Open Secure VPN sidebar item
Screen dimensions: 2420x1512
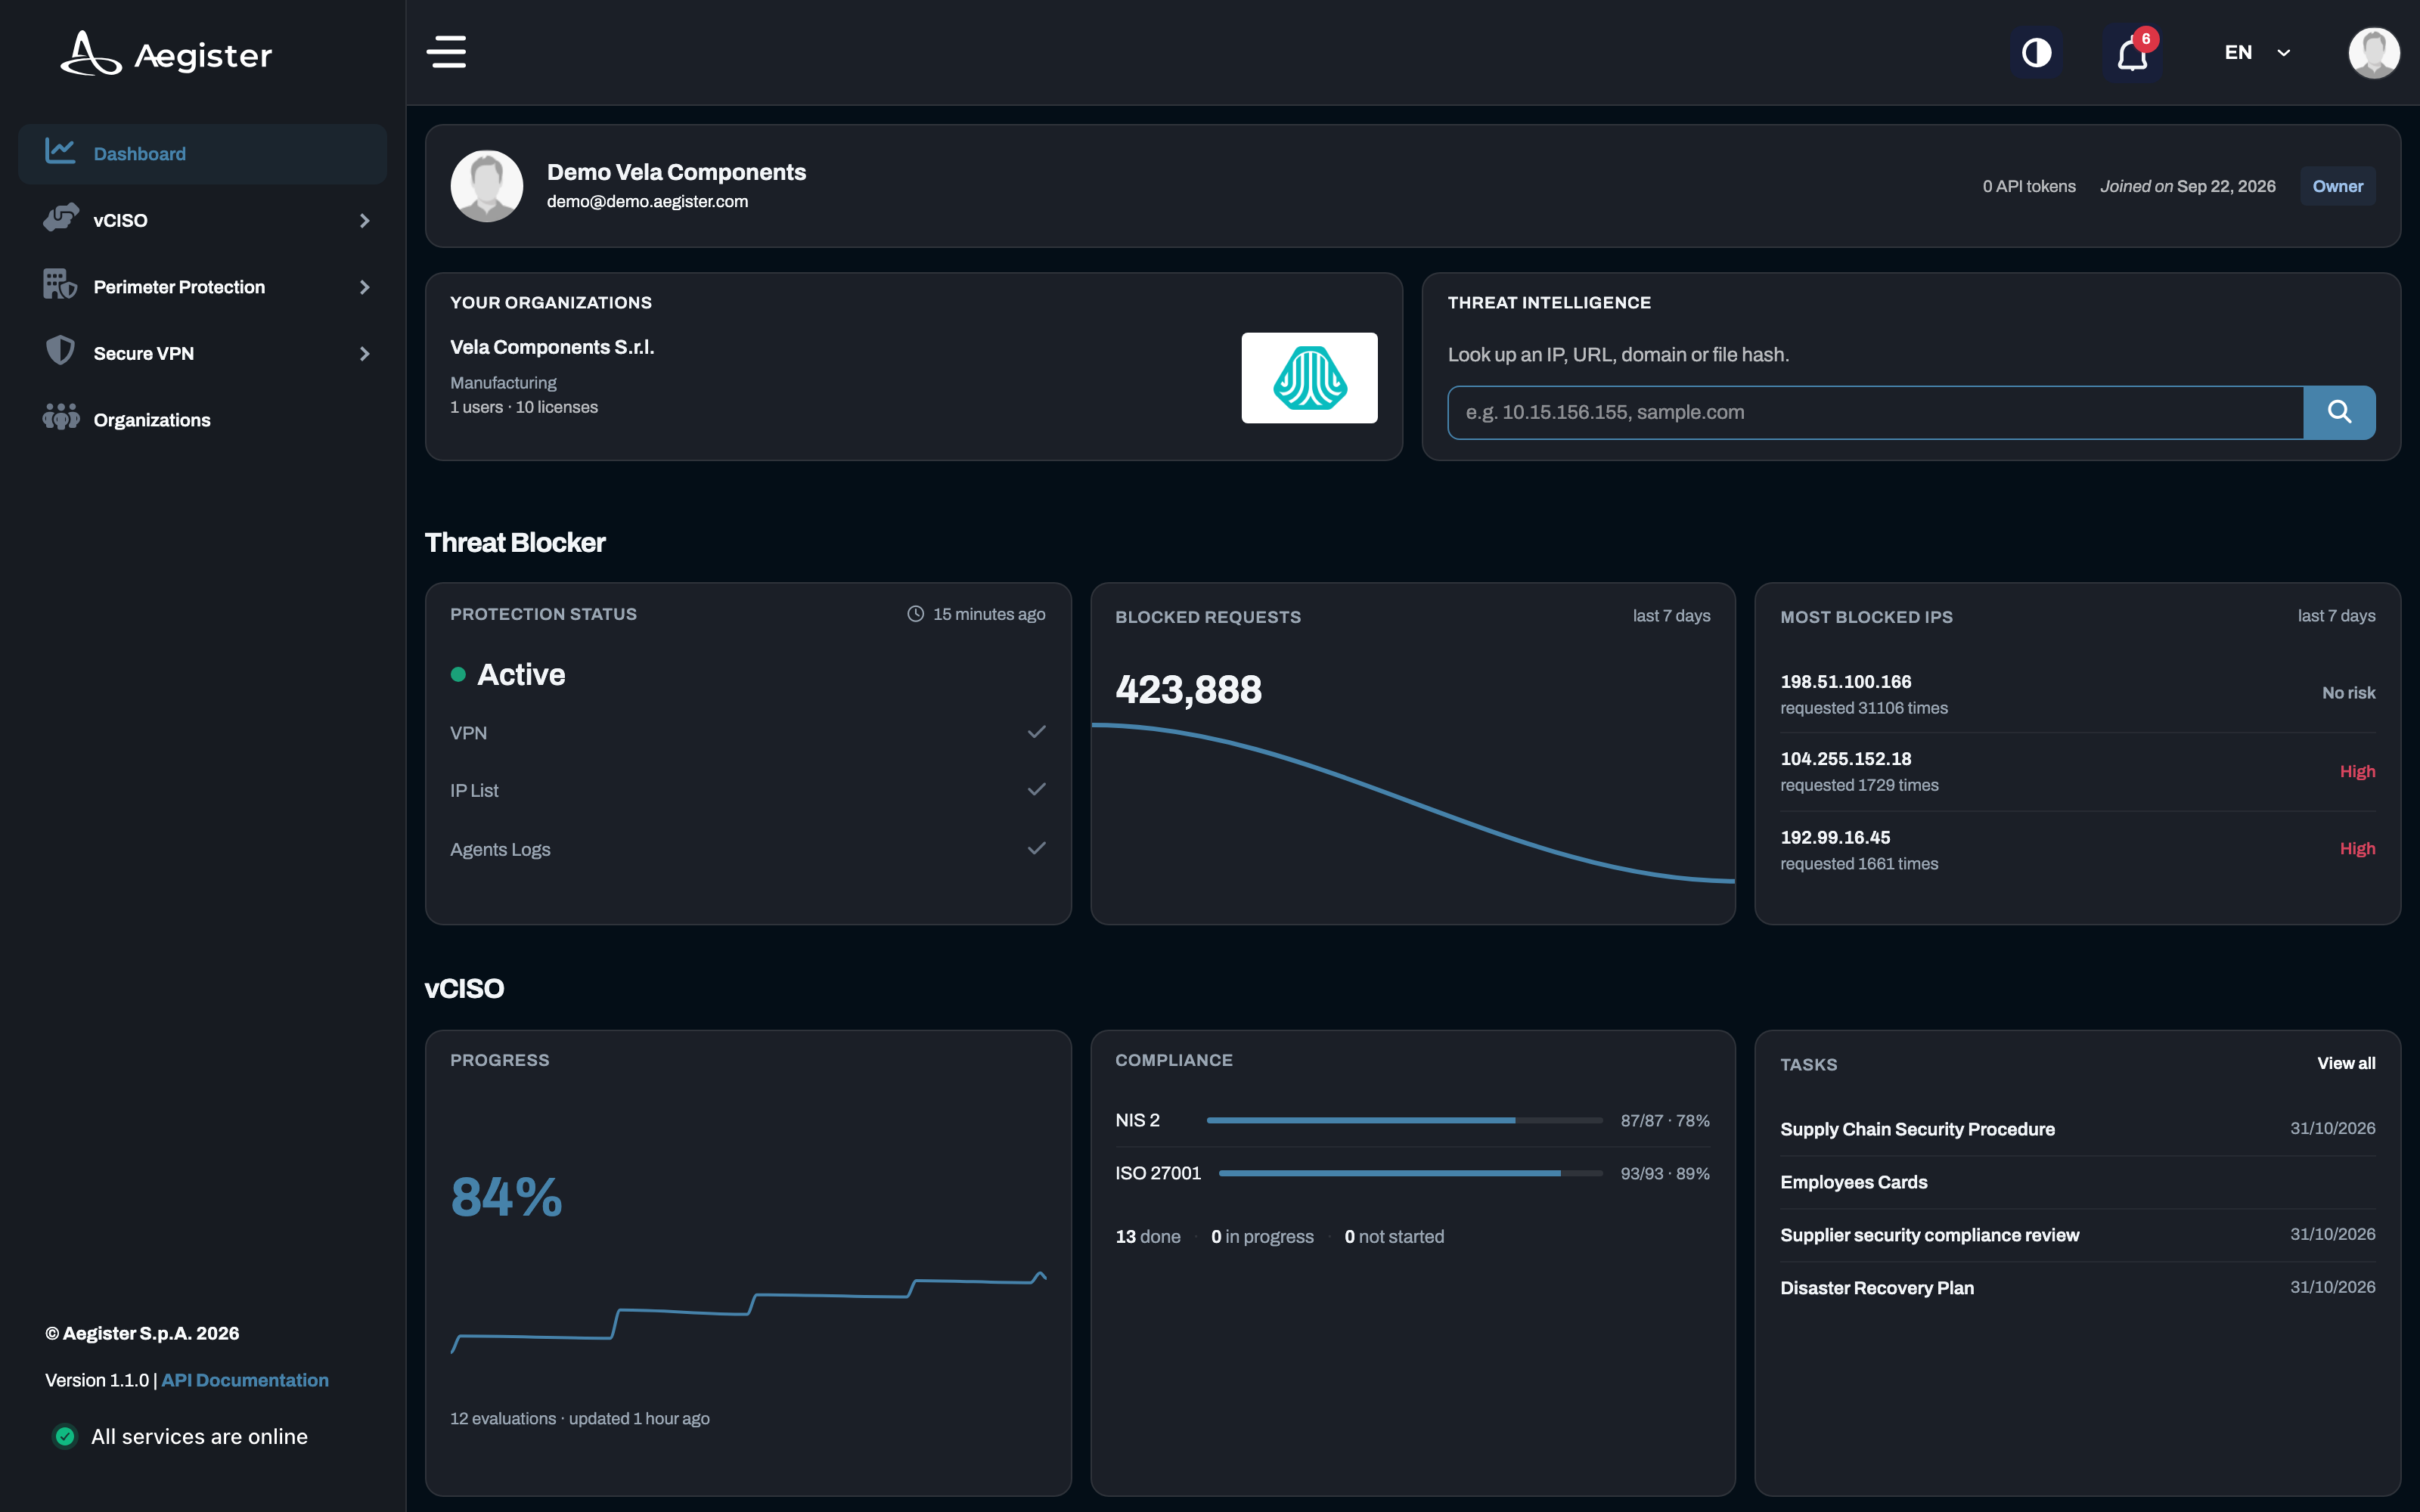point(202,353)
